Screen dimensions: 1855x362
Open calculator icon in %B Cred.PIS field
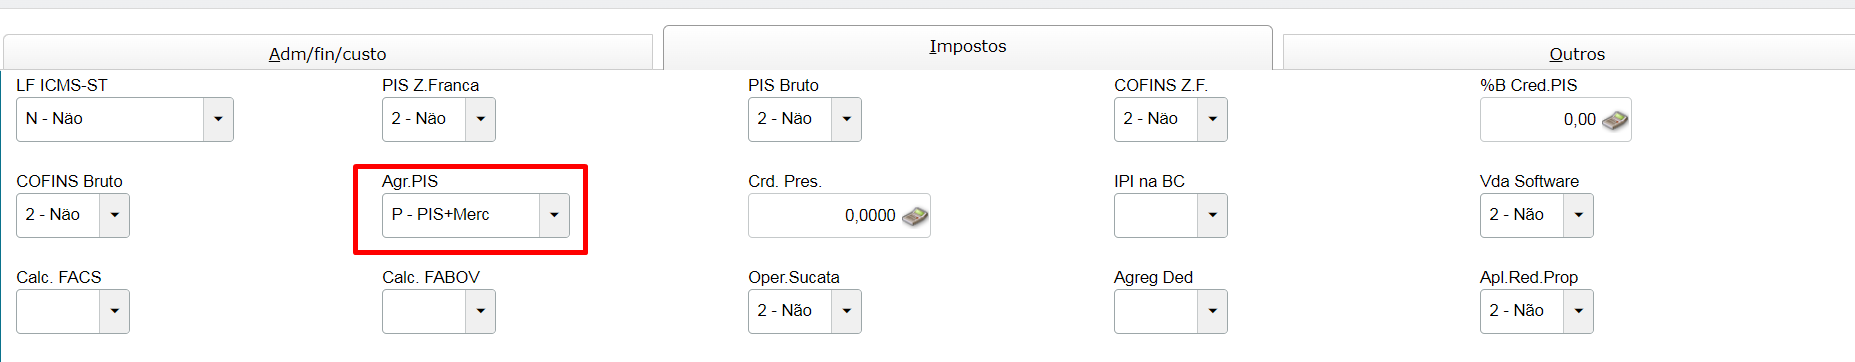tap(1614, 120)
